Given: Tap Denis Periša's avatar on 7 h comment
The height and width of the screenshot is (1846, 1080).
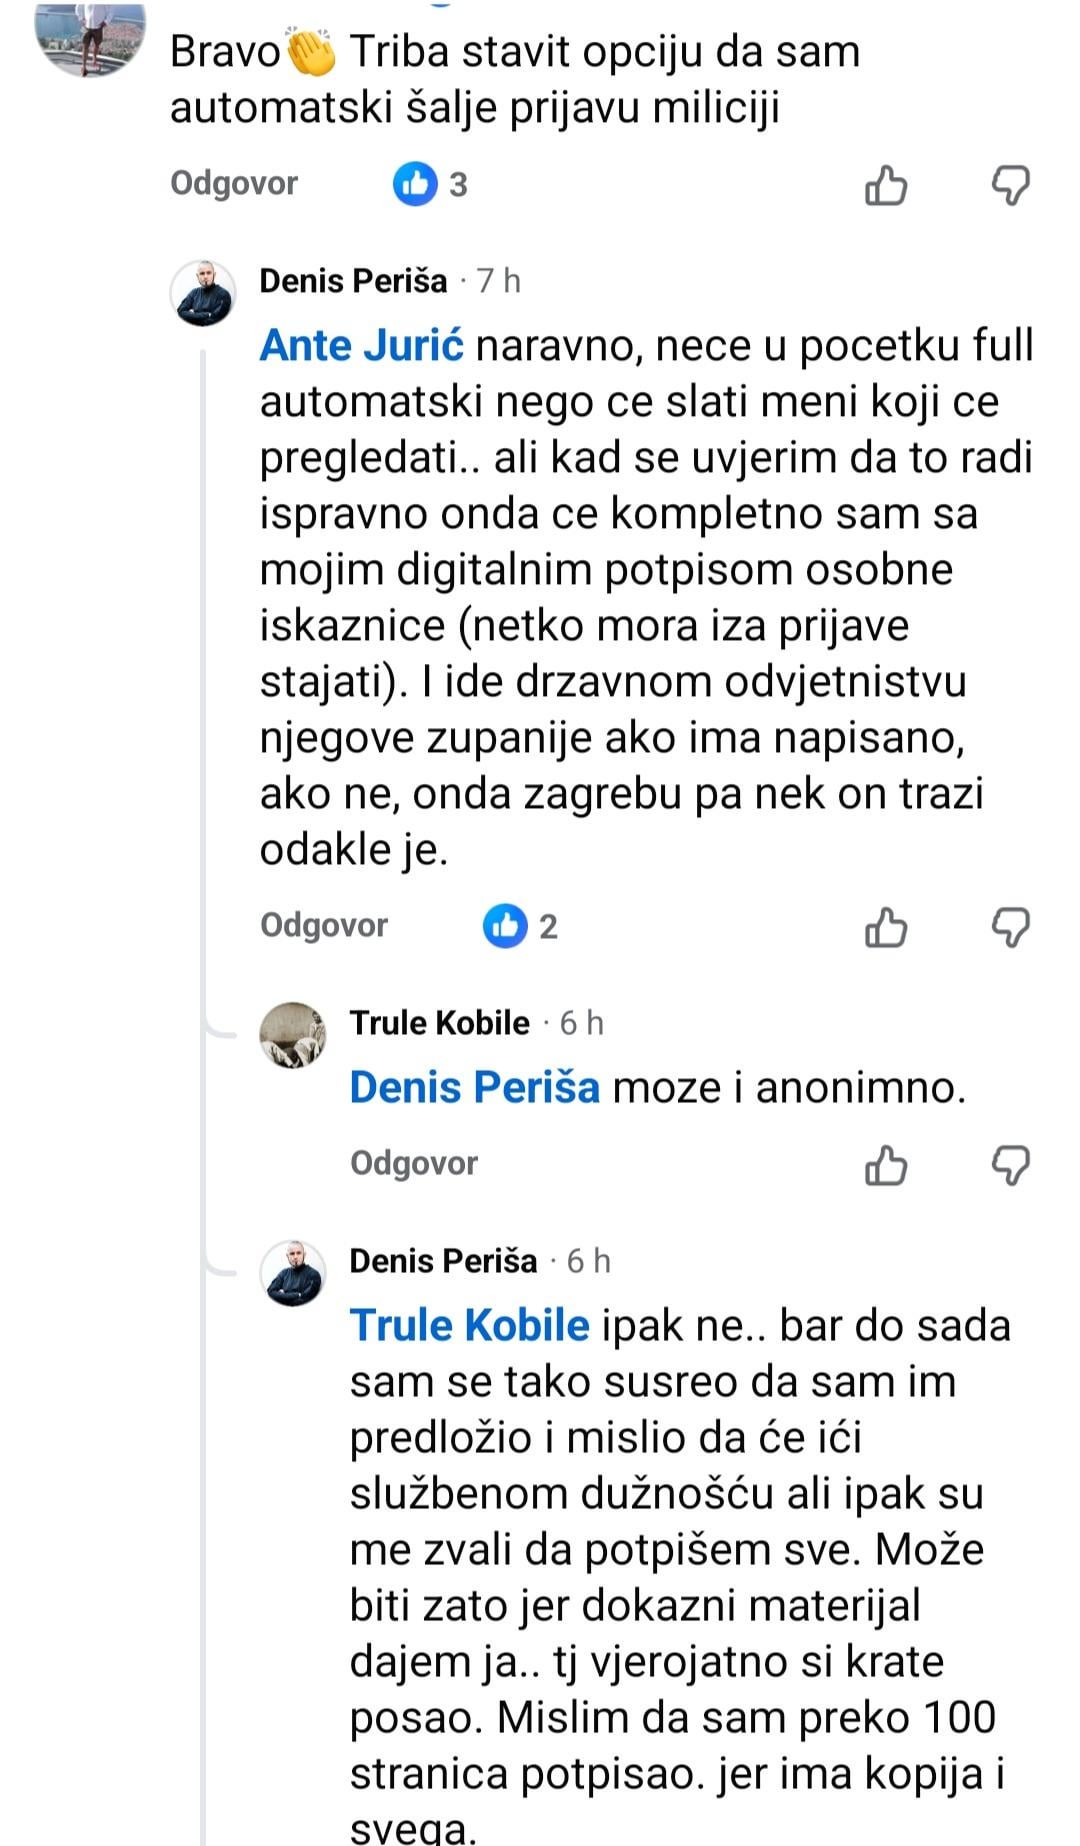Looking at the screenshot, I should (203, 294).
